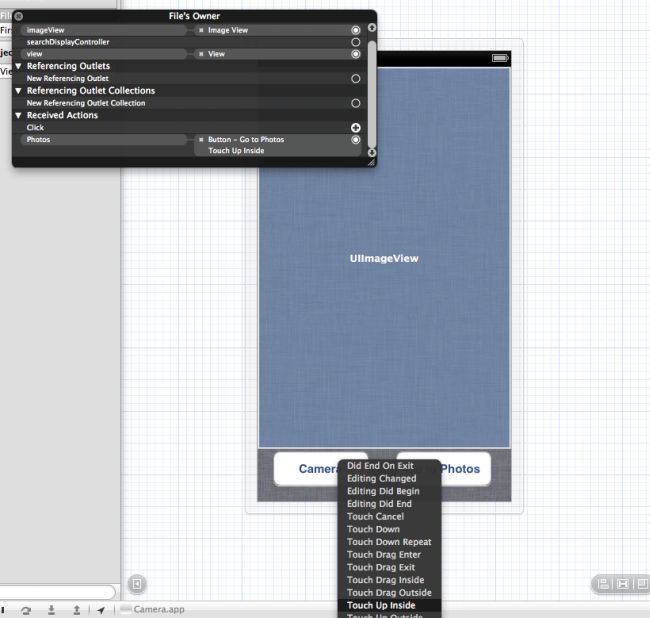Click the resize grip of File's Owner panel
650x618 pixels.
pos(371,162)
